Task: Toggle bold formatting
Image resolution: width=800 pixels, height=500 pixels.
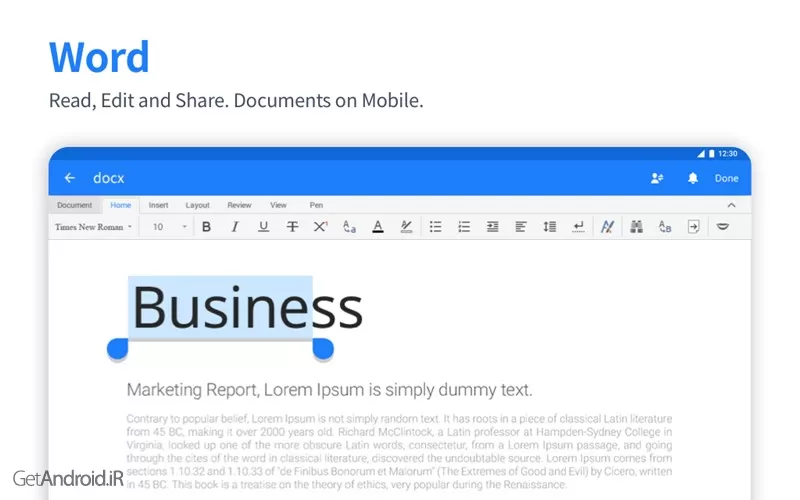Action: [x=206, y=227]
